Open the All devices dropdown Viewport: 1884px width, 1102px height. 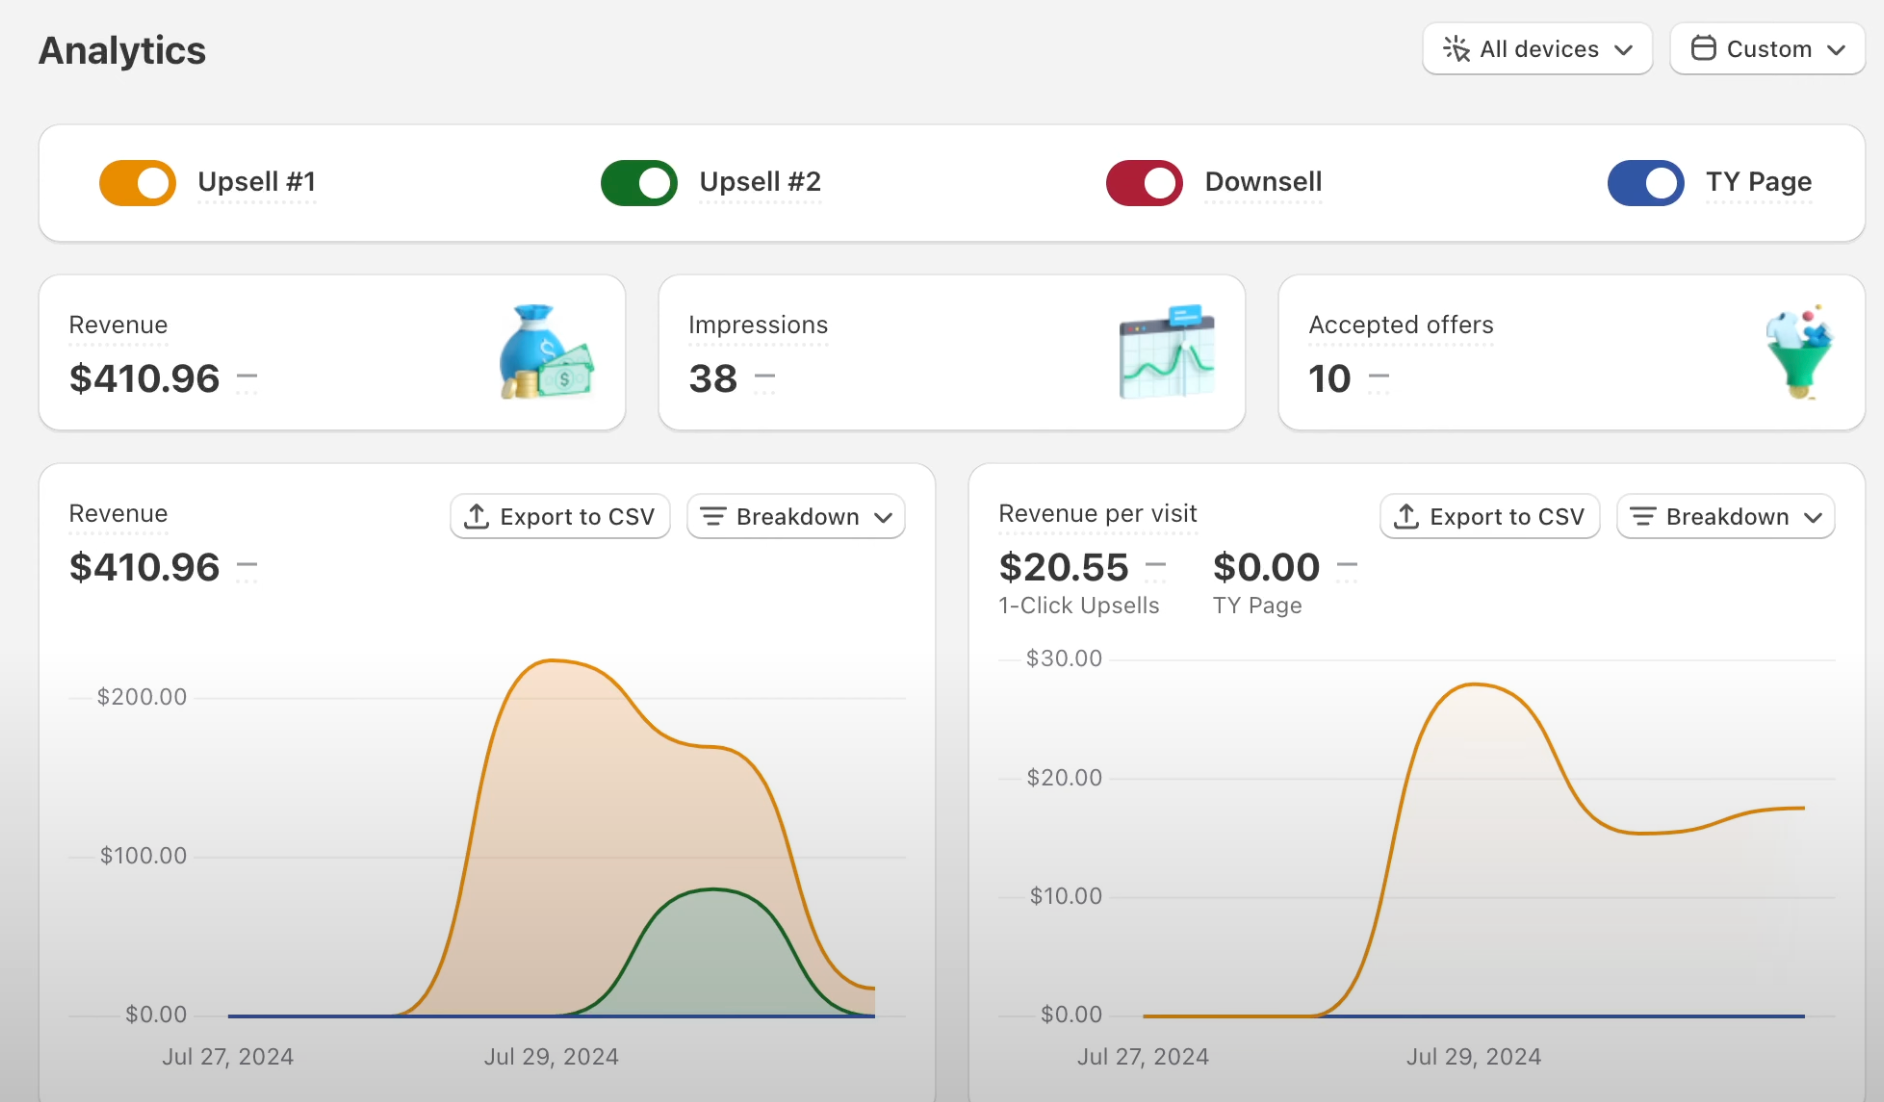[x=1537, y=49]
